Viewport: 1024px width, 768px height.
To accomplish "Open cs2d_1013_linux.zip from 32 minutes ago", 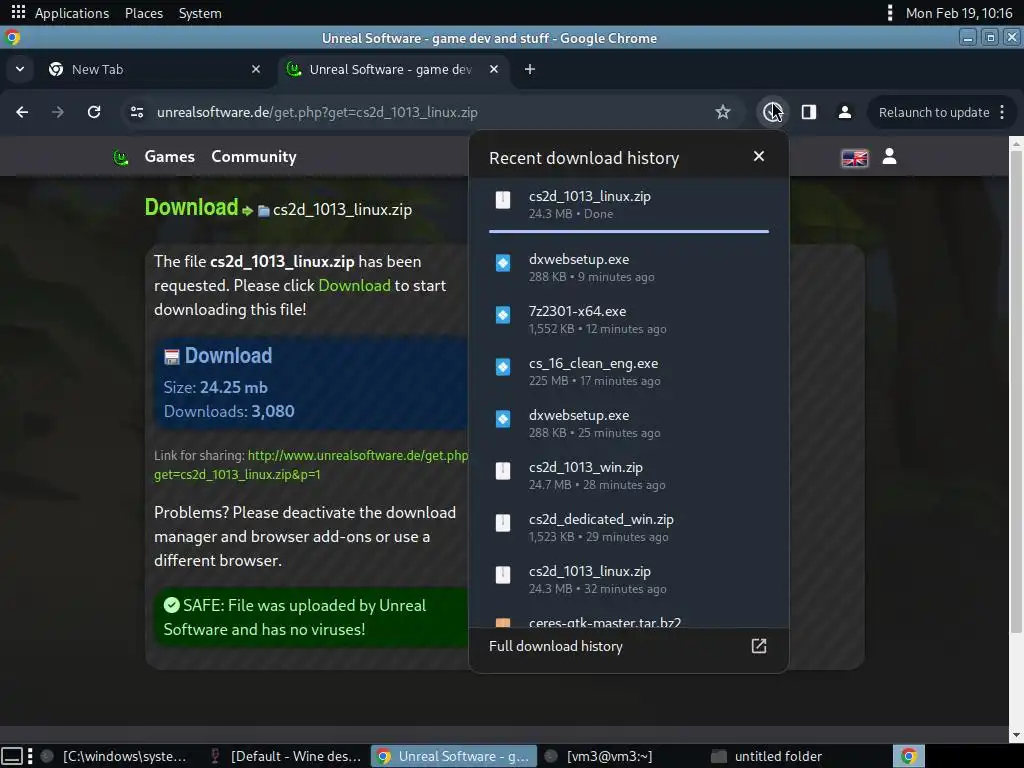I will (628, 579).
